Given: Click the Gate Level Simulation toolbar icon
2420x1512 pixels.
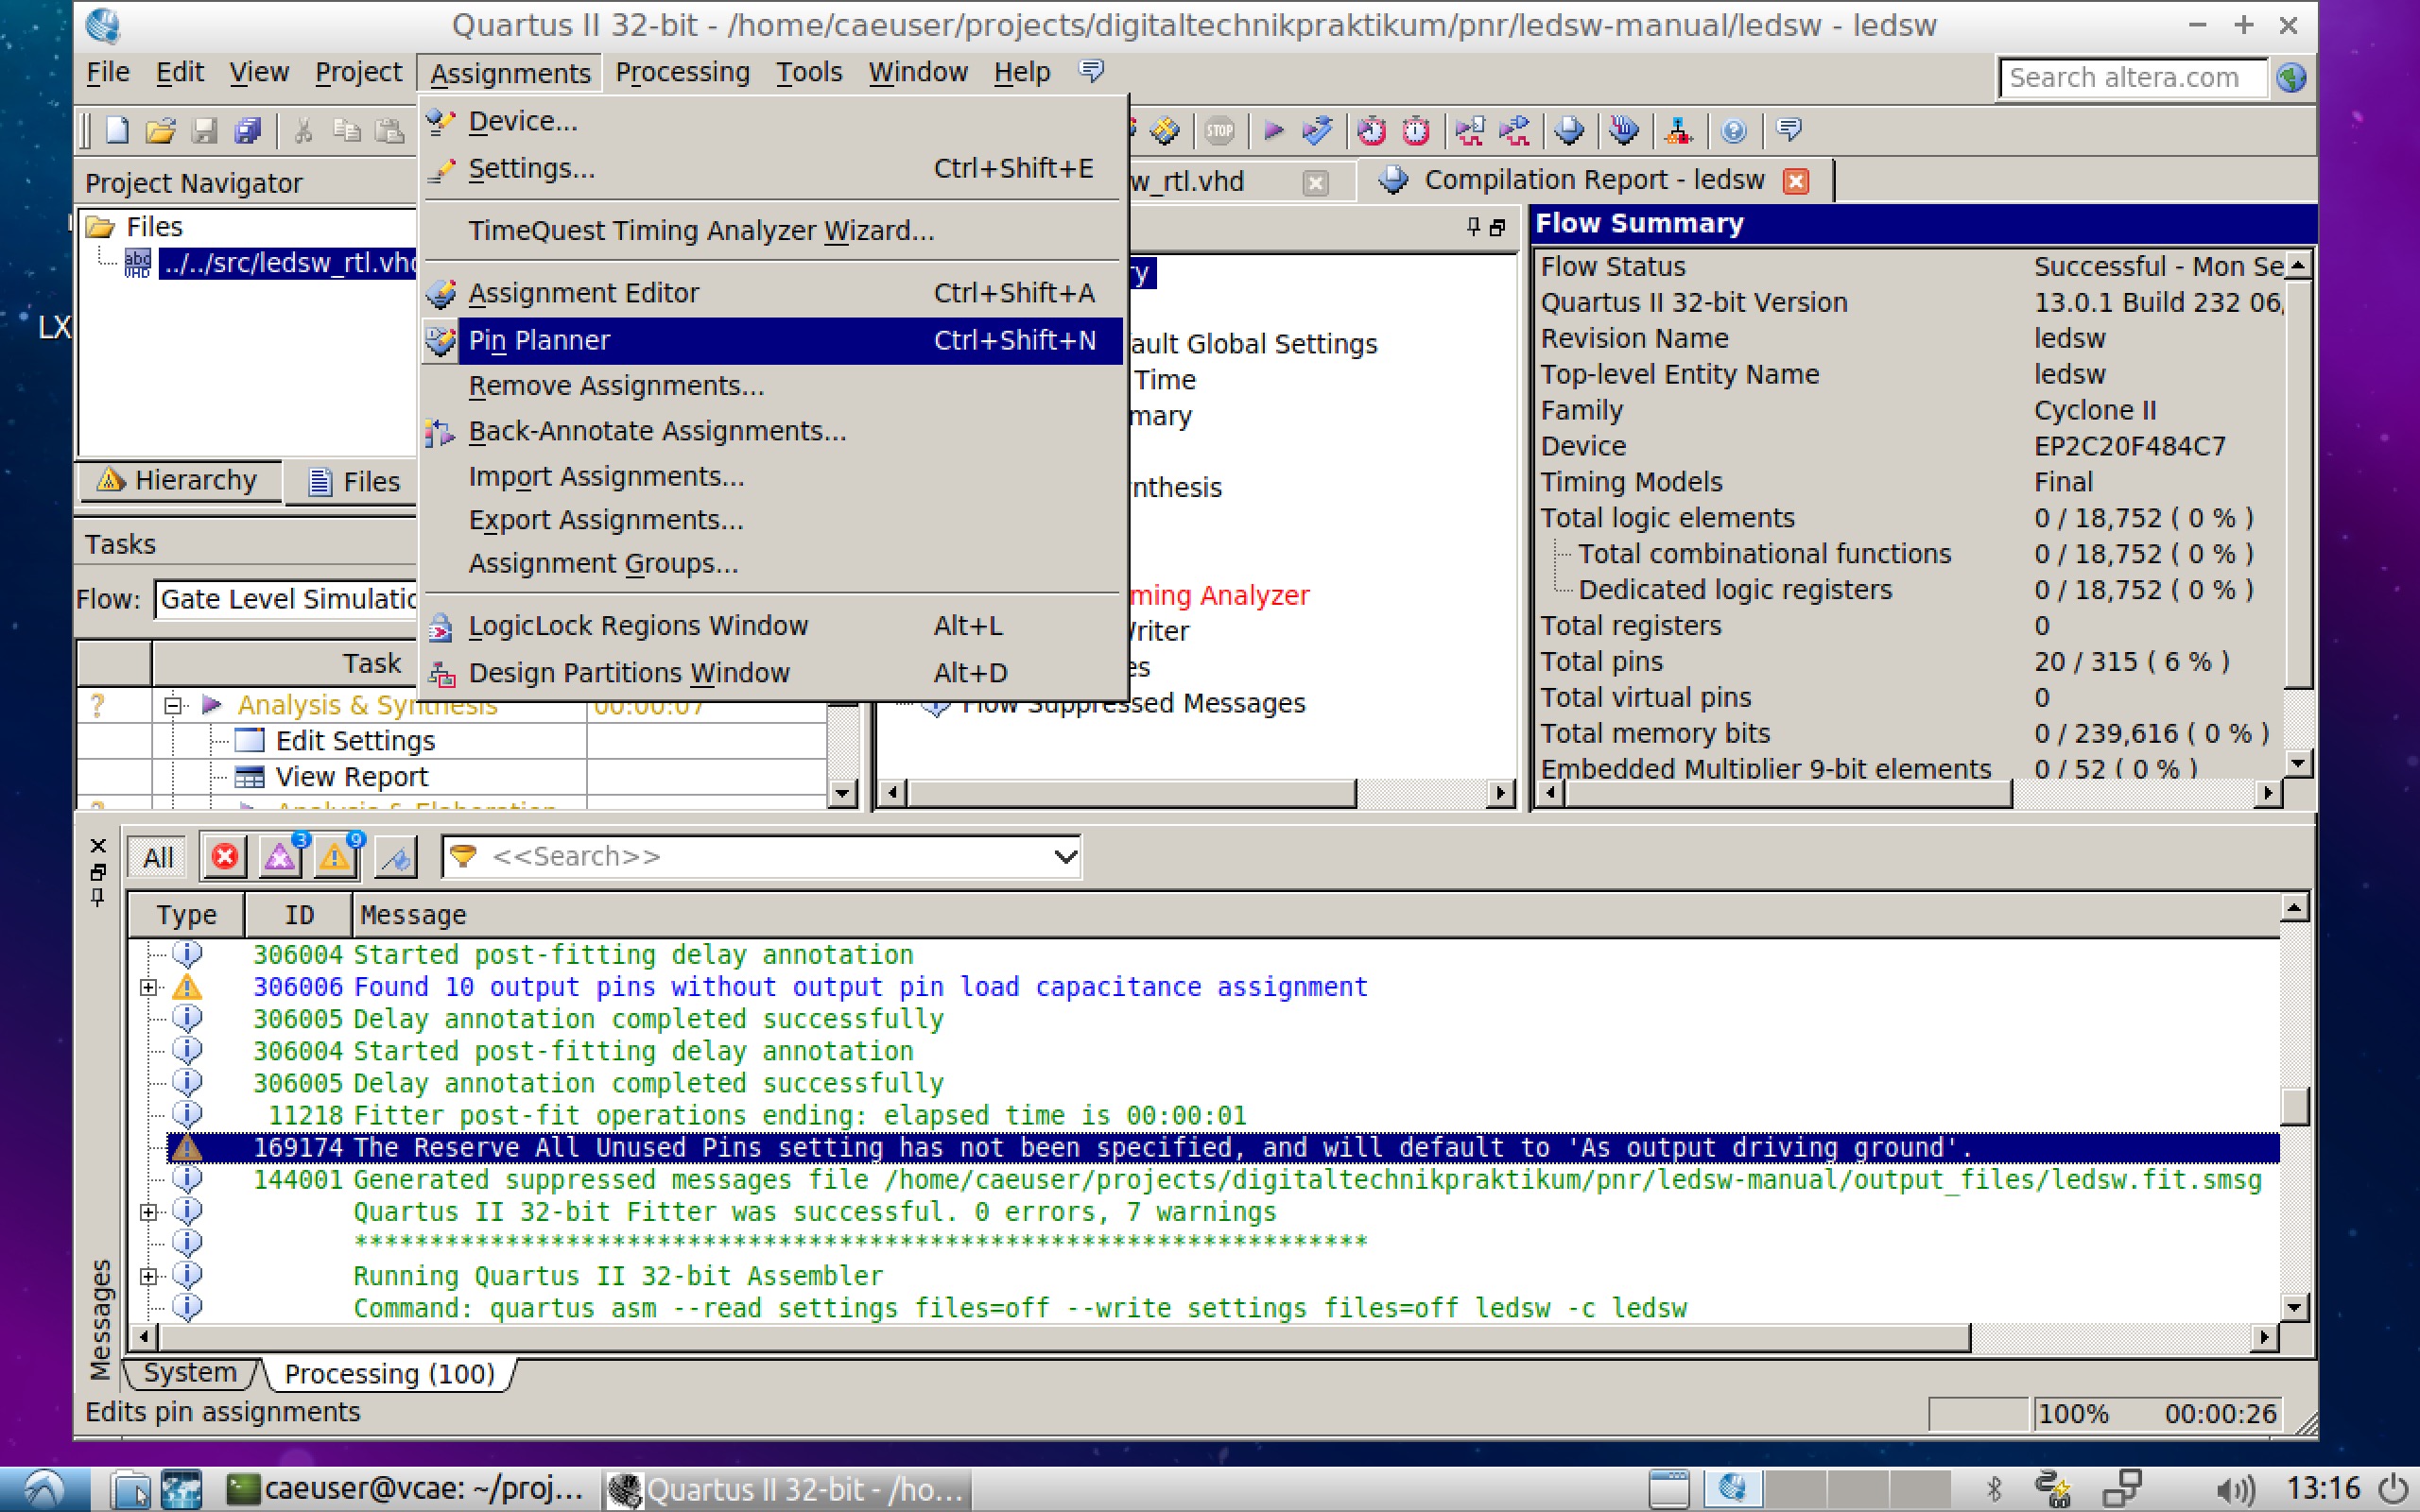Looking at the screenshot, I should [x=1515, y=131].
